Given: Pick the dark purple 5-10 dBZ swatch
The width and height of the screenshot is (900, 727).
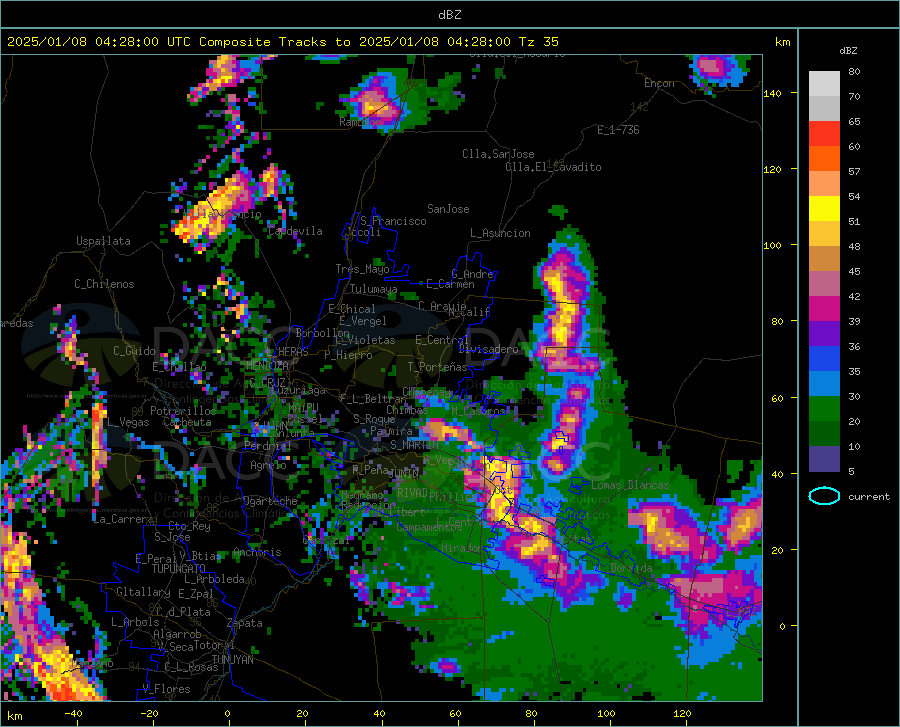Looking at the screenshot, I should pos(824,459).
